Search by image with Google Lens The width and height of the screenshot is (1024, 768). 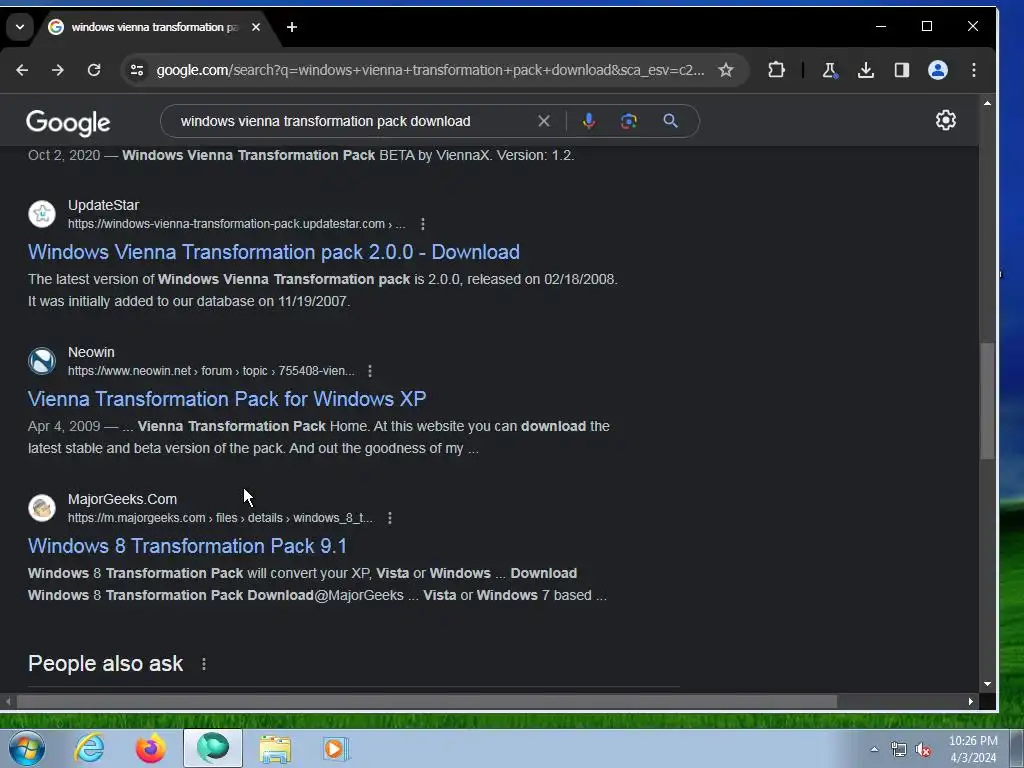coord(628,121)
